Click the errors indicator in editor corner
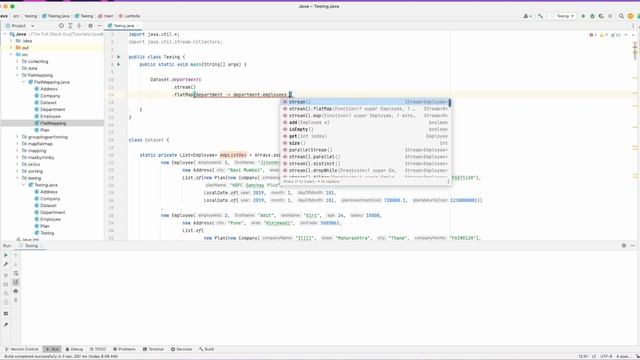The width and height of the screenshot is (640, 360). point(593,35)
